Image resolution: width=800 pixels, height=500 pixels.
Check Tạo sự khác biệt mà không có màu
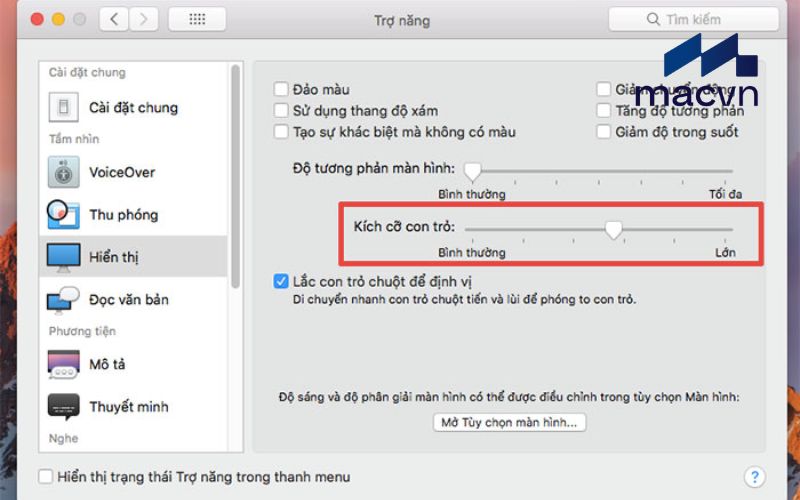pyautogui.click(x=281, y=132)
